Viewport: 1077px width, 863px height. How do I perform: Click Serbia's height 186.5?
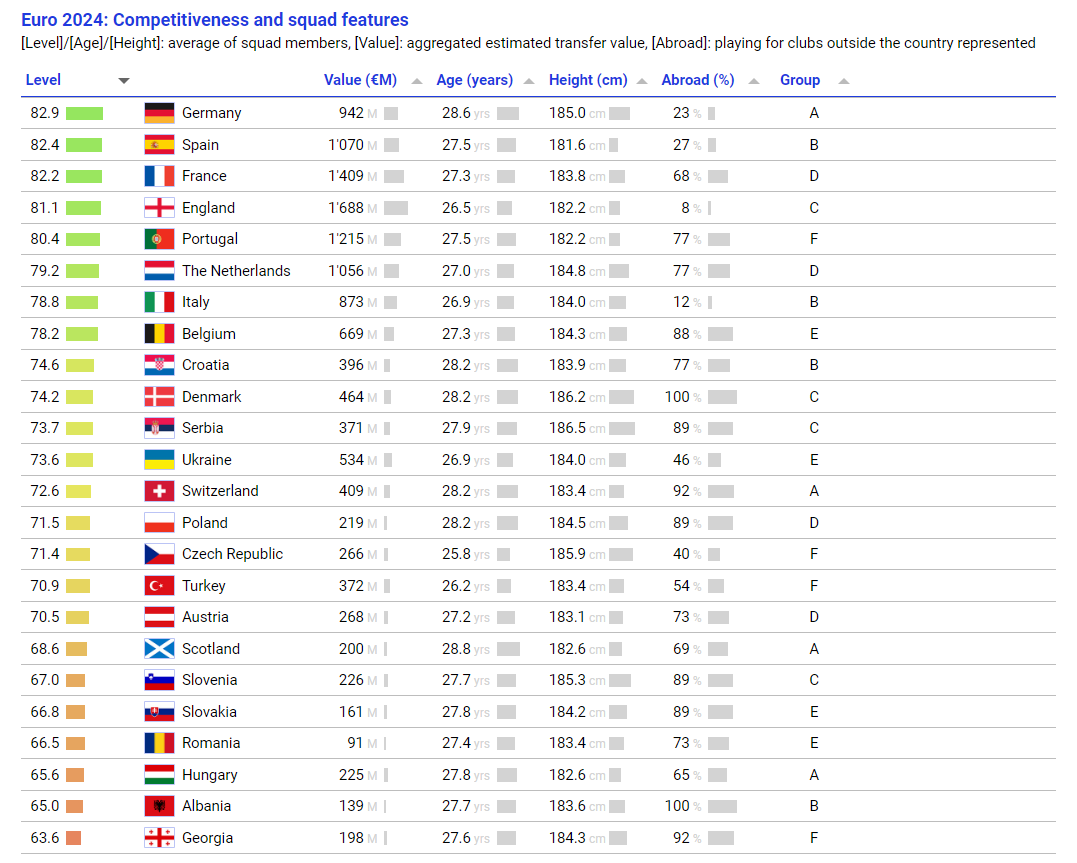click(567, 428)
